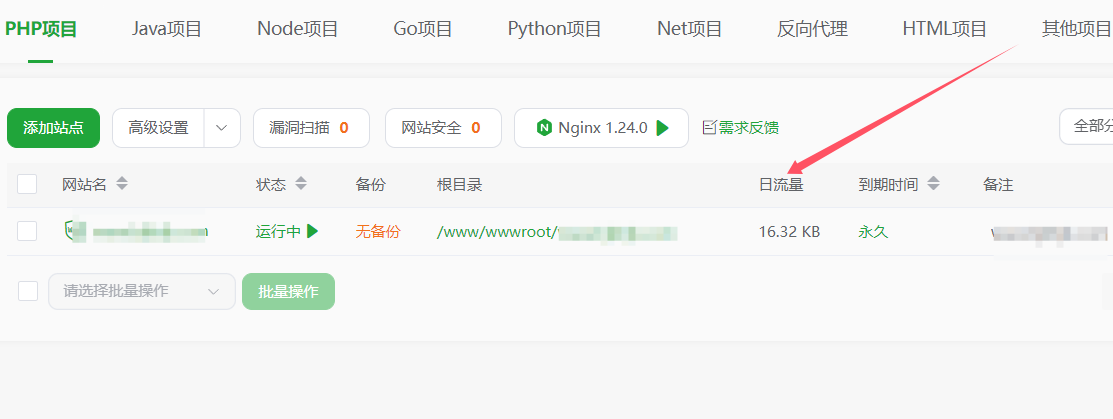The image size is (1113, 419).
Task: Open the /www/wwwroot root directory path
Action: coord(496,232)
